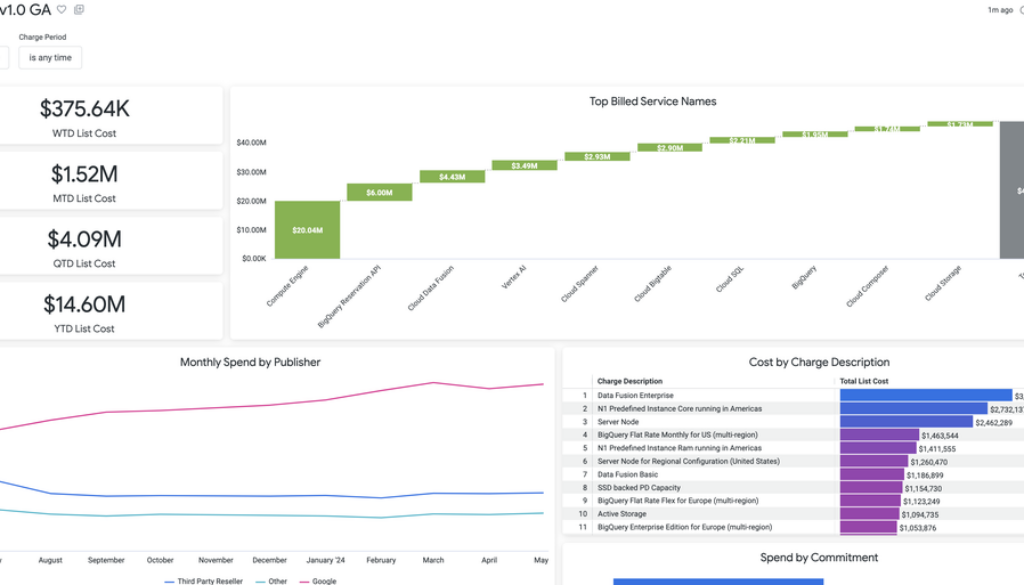
Task: Click the Active Storage purple cost bar
Action: pos(868,514)
